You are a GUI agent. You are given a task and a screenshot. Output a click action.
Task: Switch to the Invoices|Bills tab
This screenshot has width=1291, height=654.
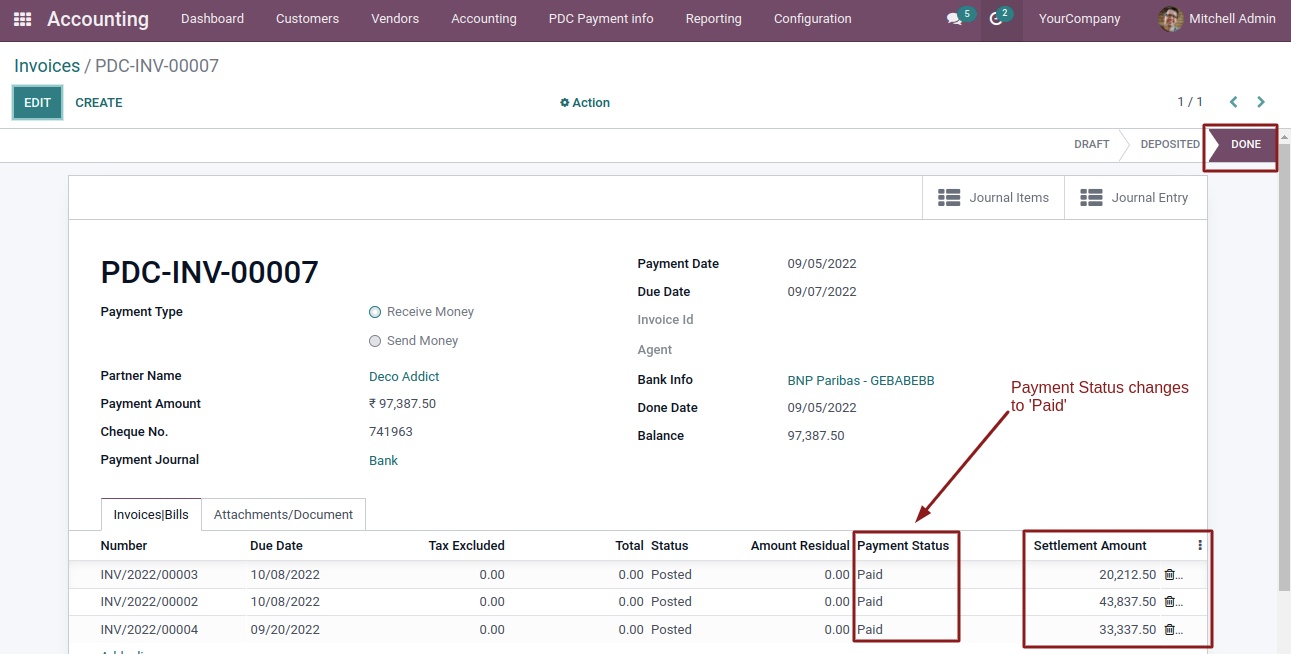(x=151, y=515)
